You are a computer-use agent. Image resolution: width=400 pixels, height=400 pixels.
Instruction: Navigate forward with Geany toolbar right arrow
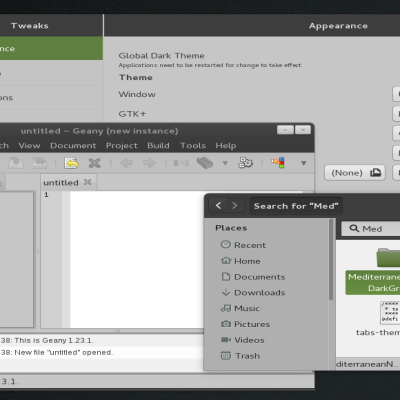coord(149,163)
